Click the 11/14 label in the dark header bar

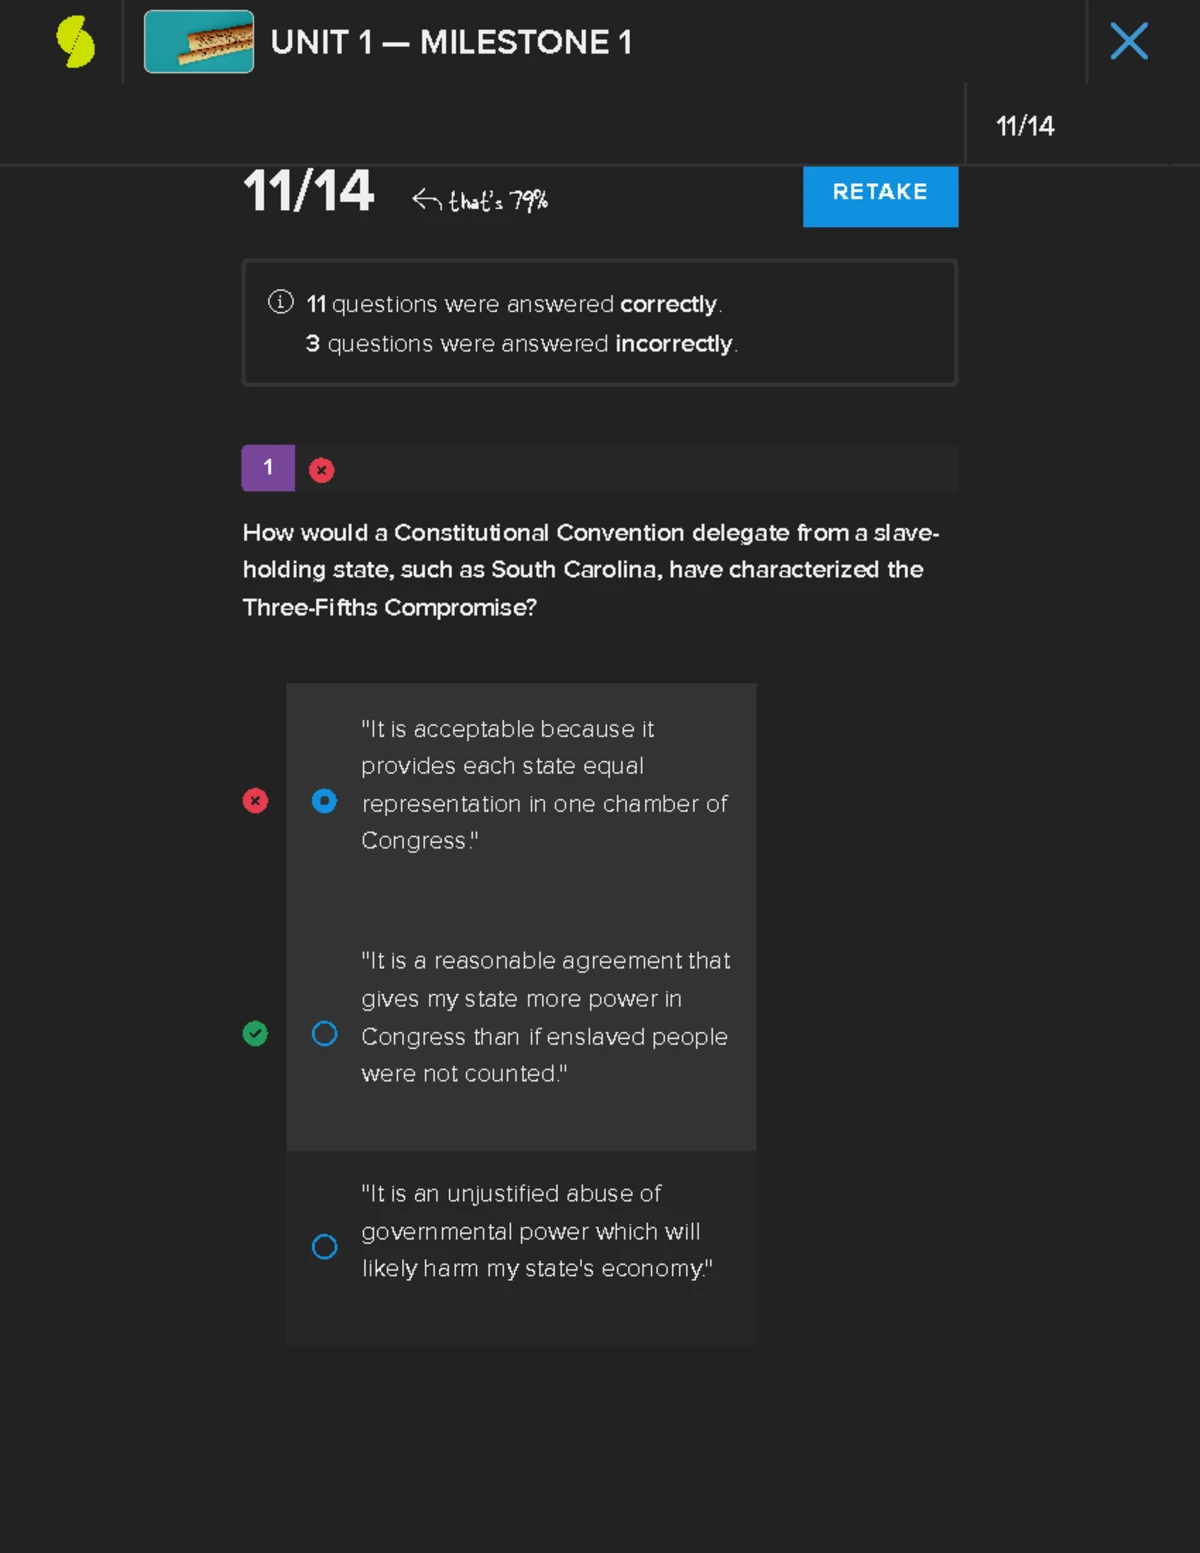pyautogui.click(x=1026, y=126)
